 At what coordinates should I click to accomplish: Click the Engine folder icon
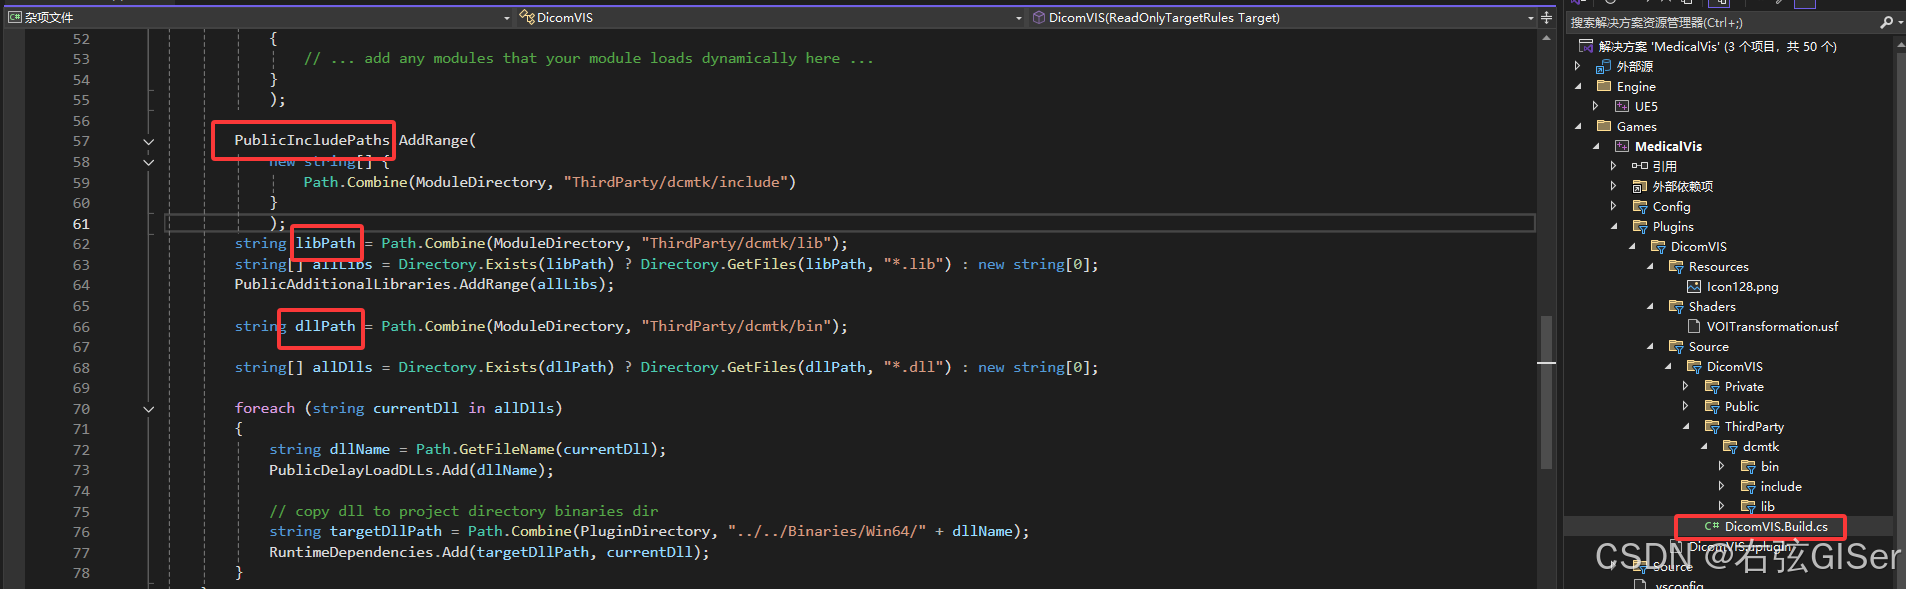[1603, 86]
